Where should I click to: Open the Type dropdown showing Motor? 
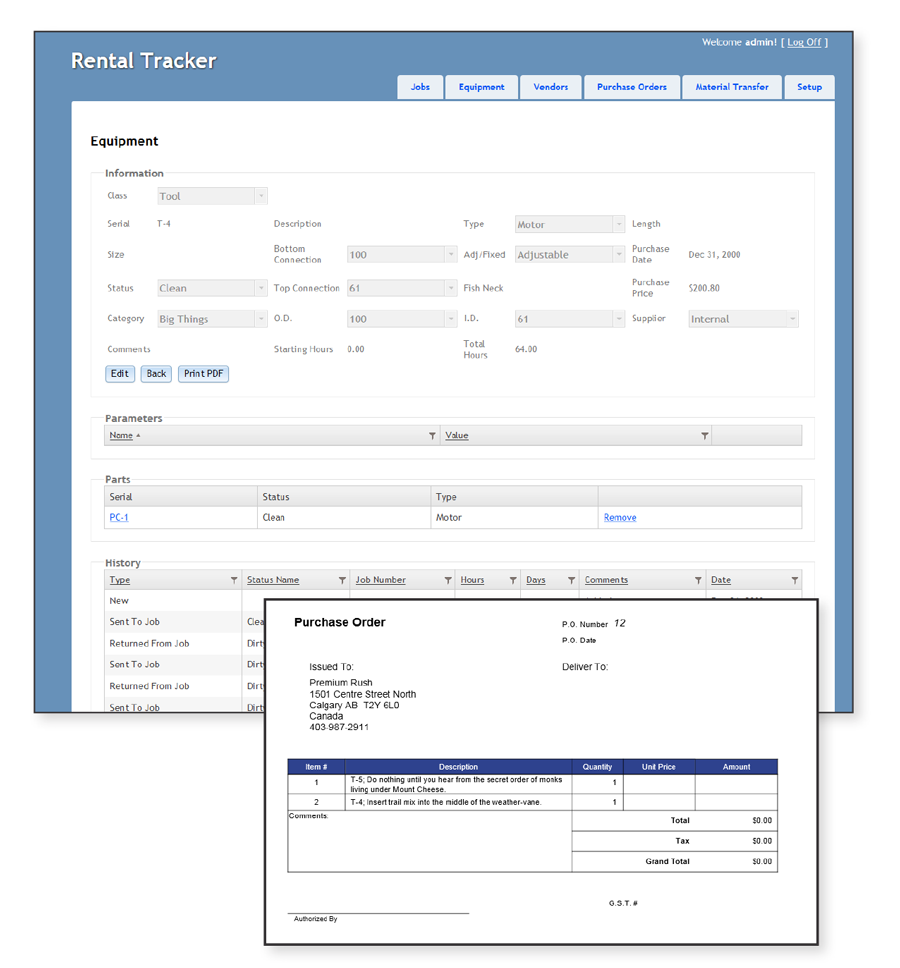[x=570, y=224]
